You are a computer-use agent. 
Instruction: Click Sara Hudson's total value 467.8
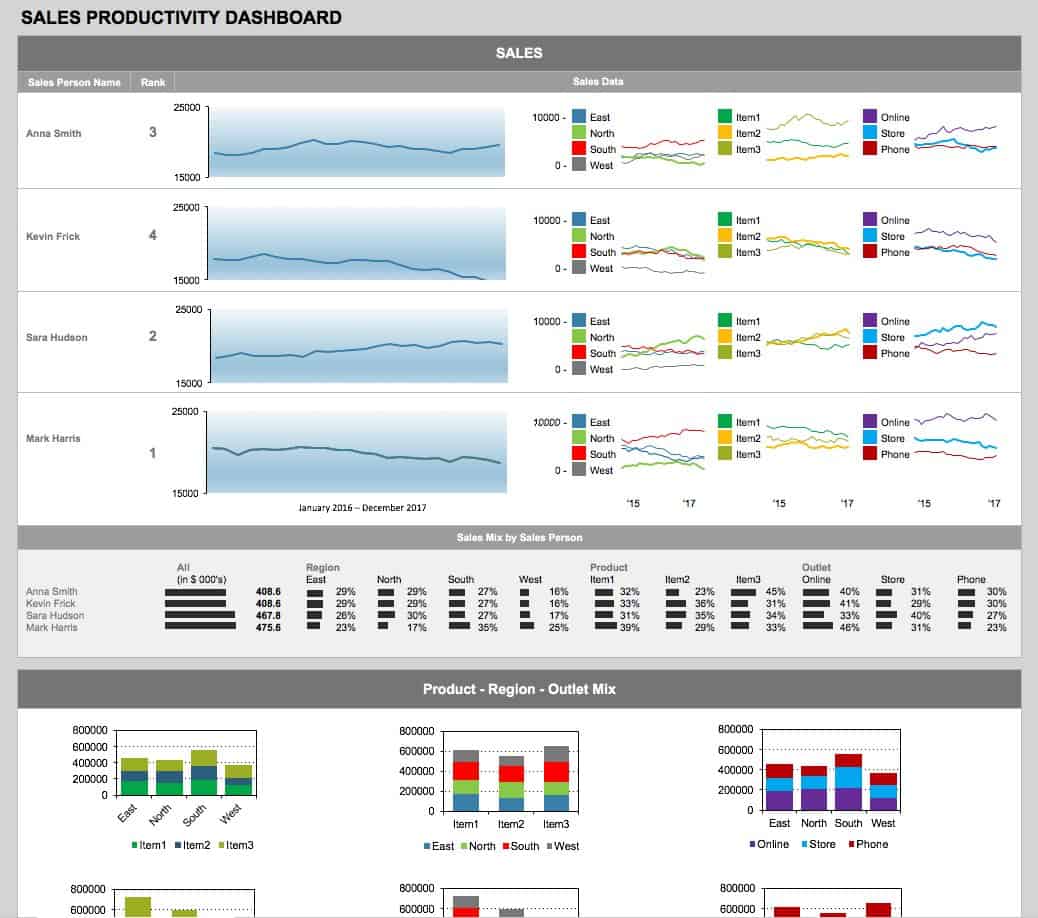(x=268, y=616)
